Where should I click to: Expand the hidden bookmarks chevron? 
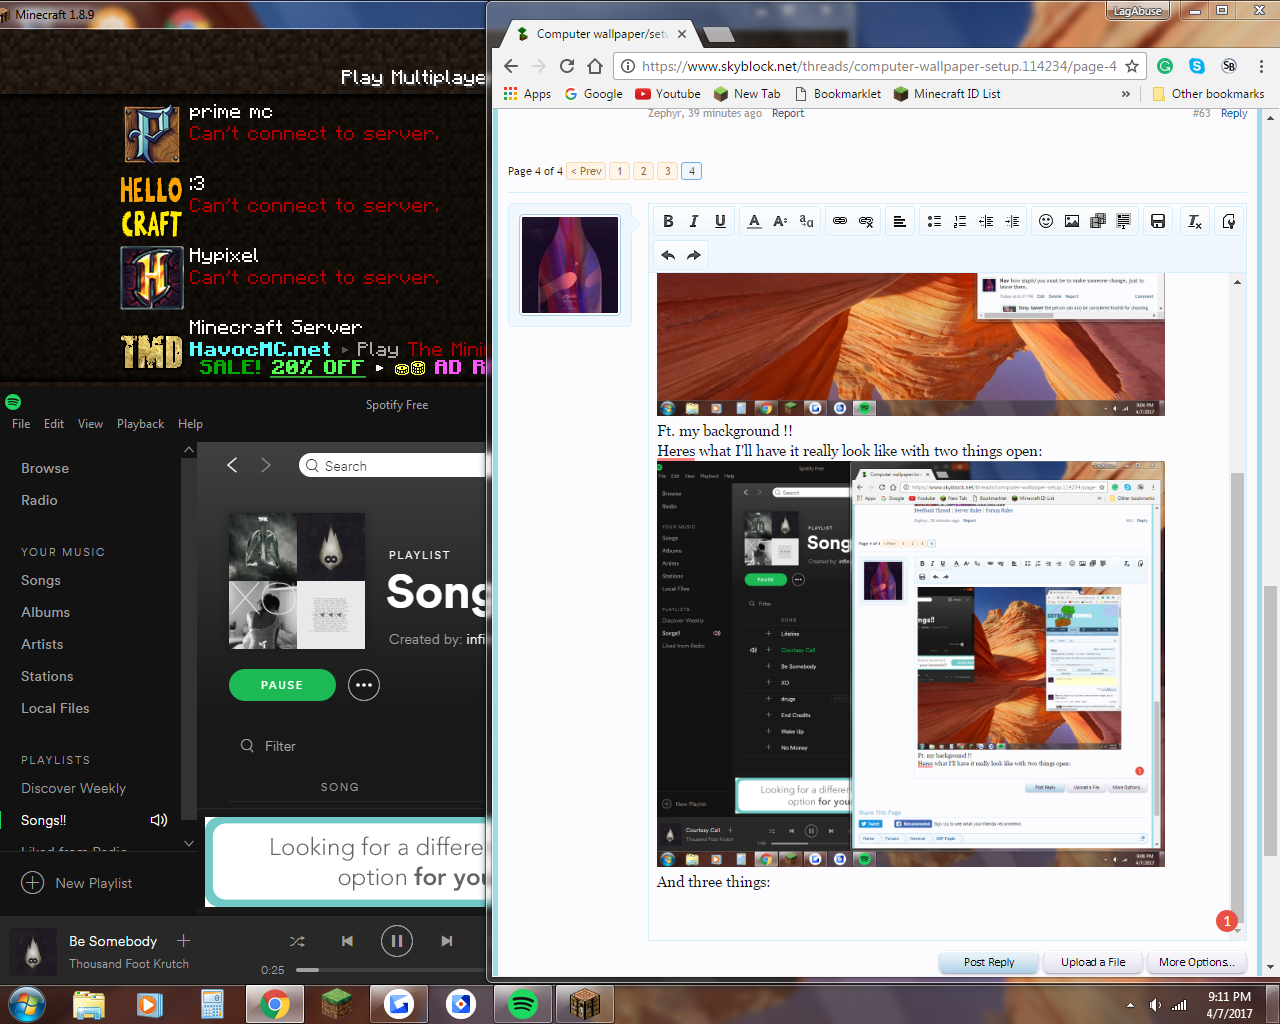[1126, 94]
